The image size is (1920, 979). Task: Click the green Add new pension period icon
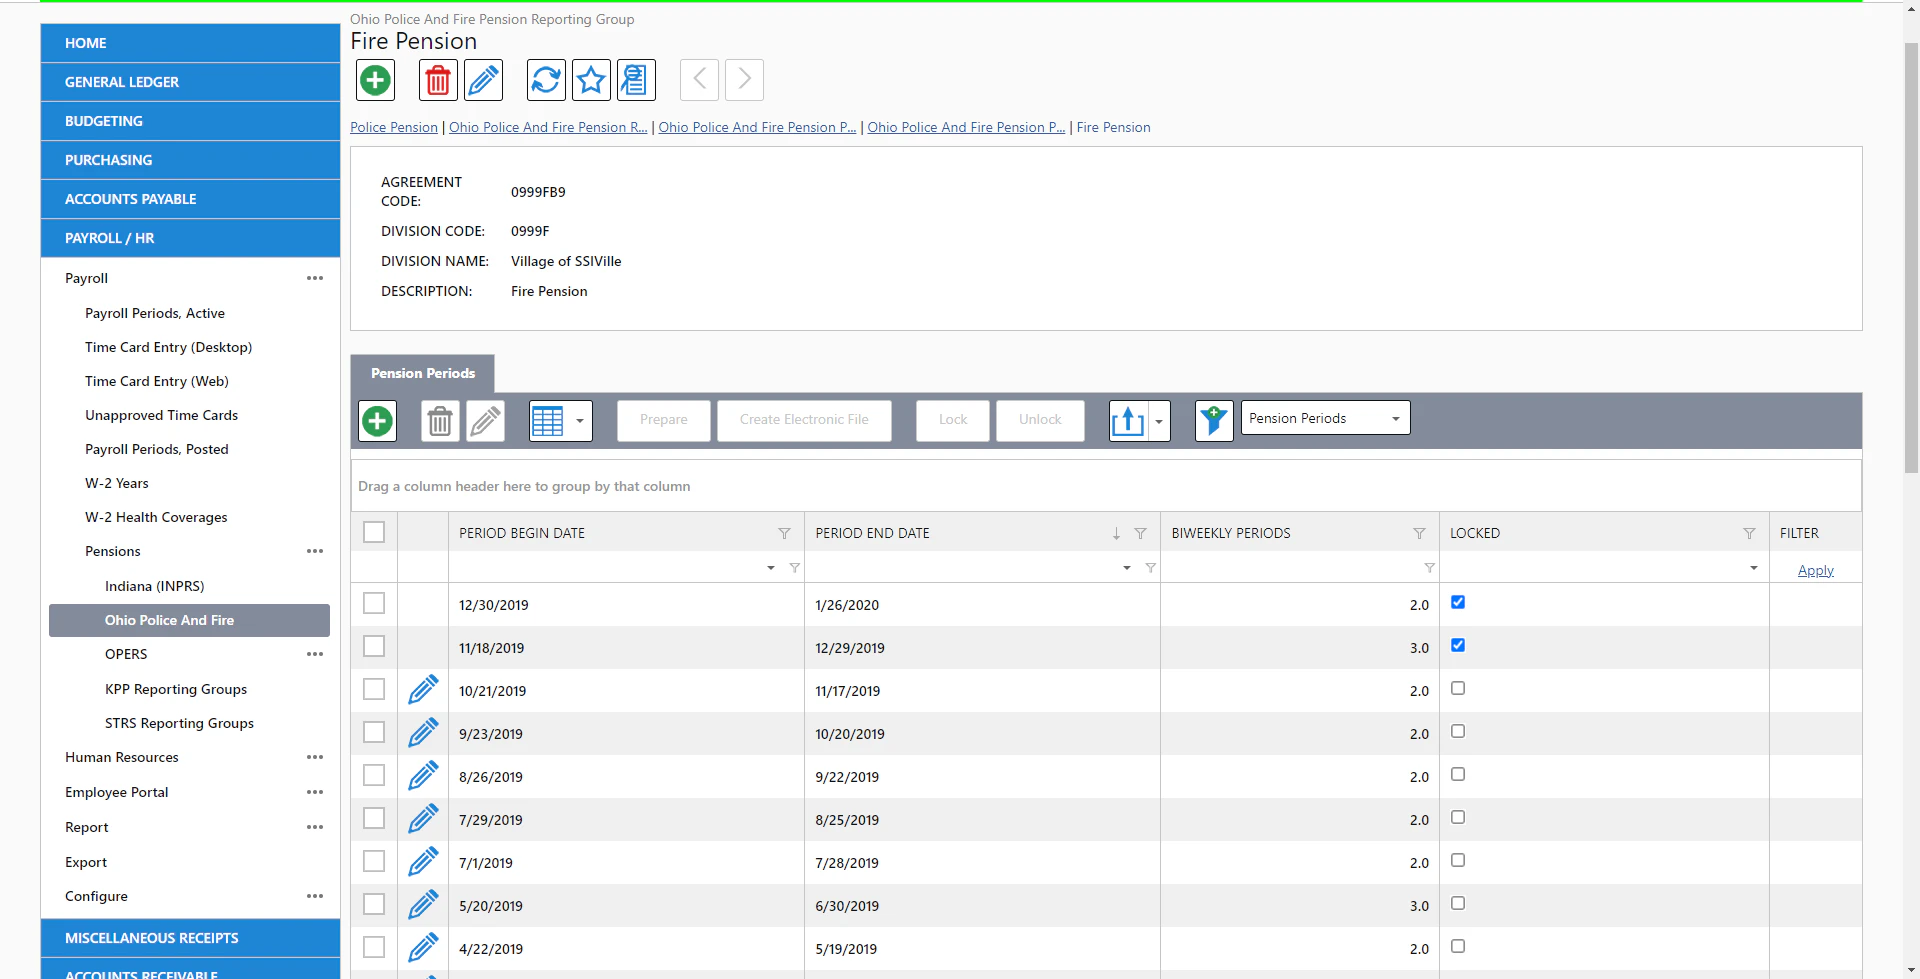374,80
